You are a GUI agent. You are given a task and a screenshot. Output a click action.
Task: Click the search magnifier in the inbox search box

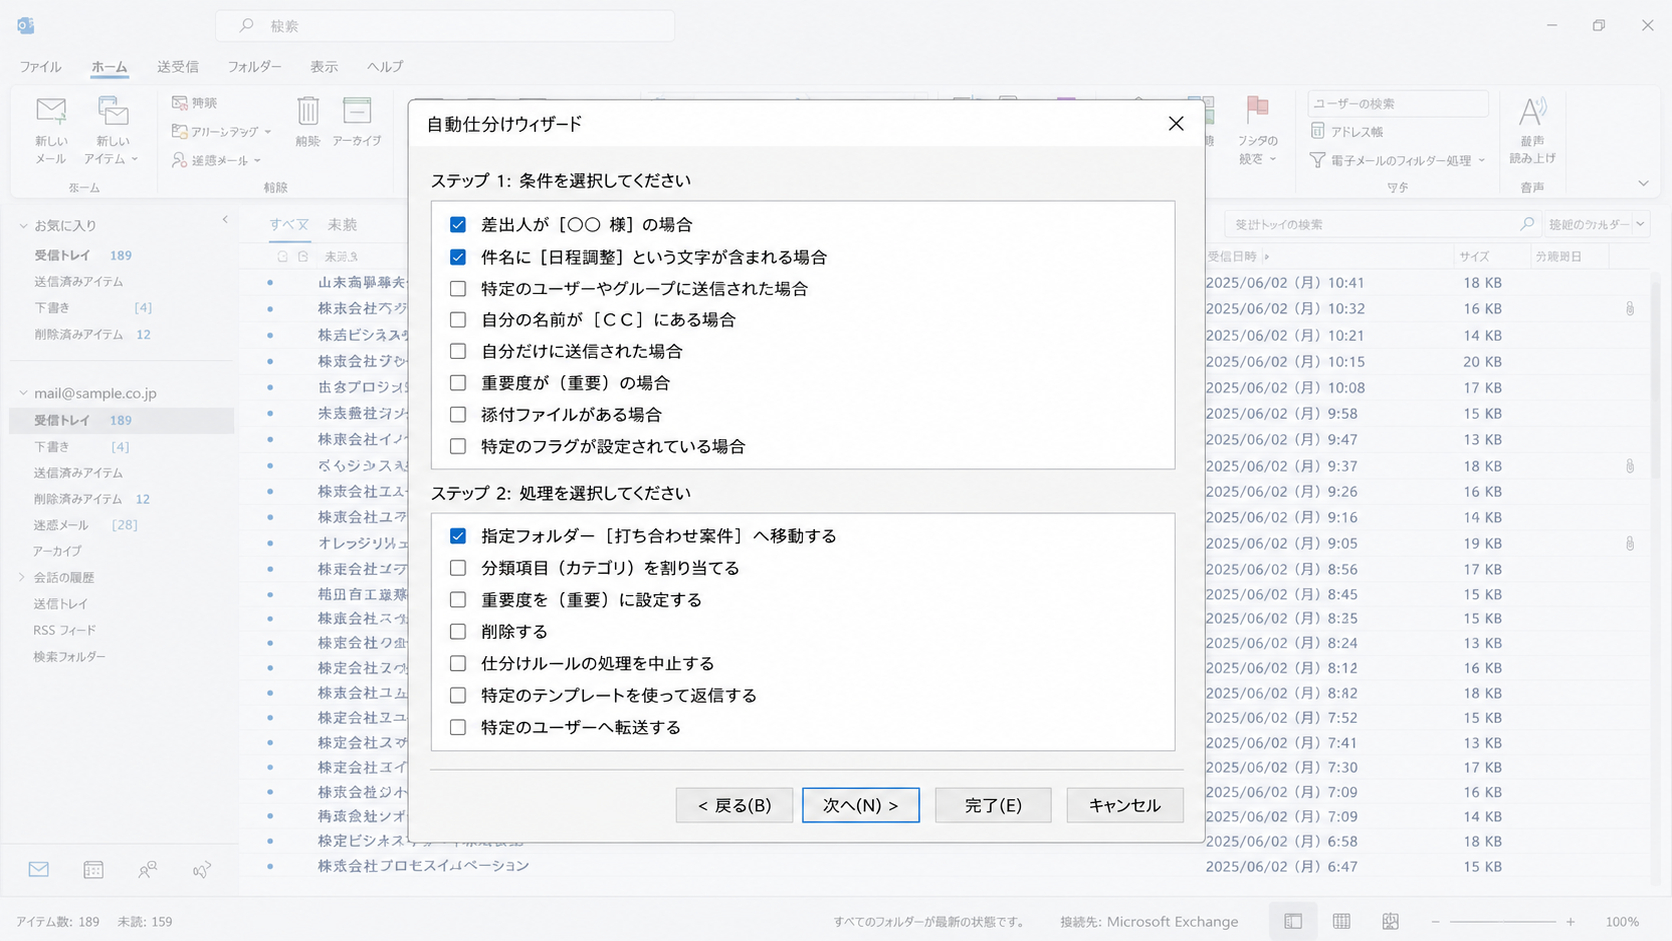pyautogui.click(x=1527, y=224)
